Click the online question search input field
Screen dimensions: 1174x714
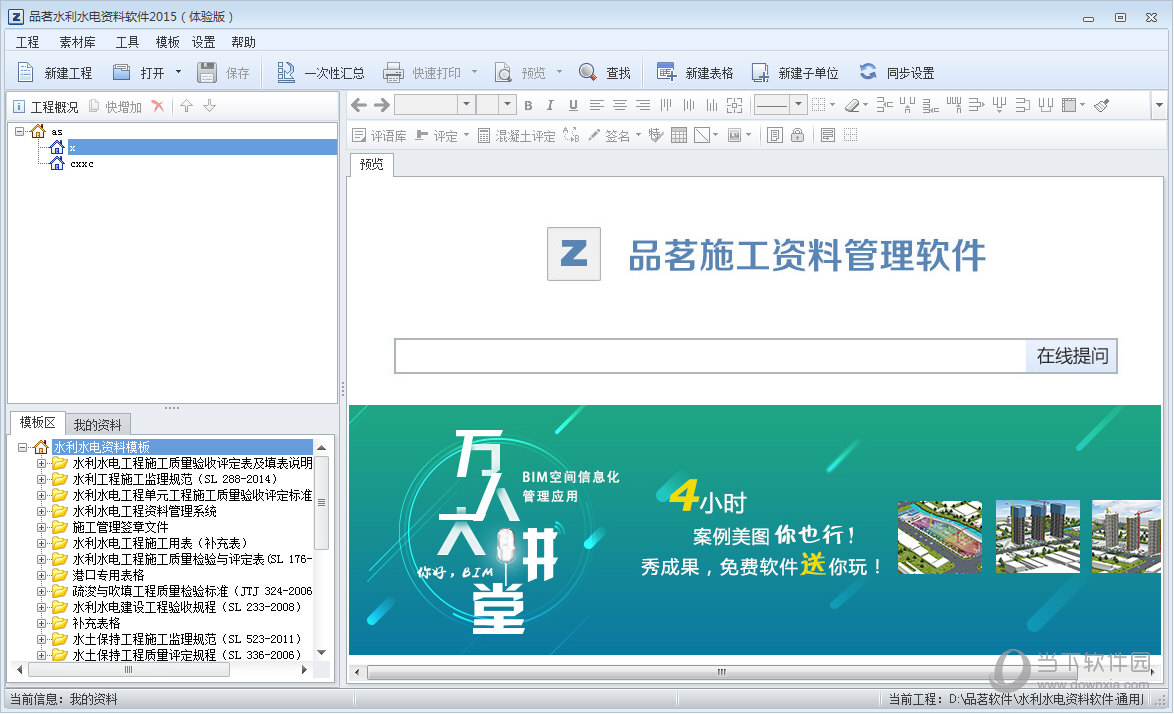click(710, 356)
